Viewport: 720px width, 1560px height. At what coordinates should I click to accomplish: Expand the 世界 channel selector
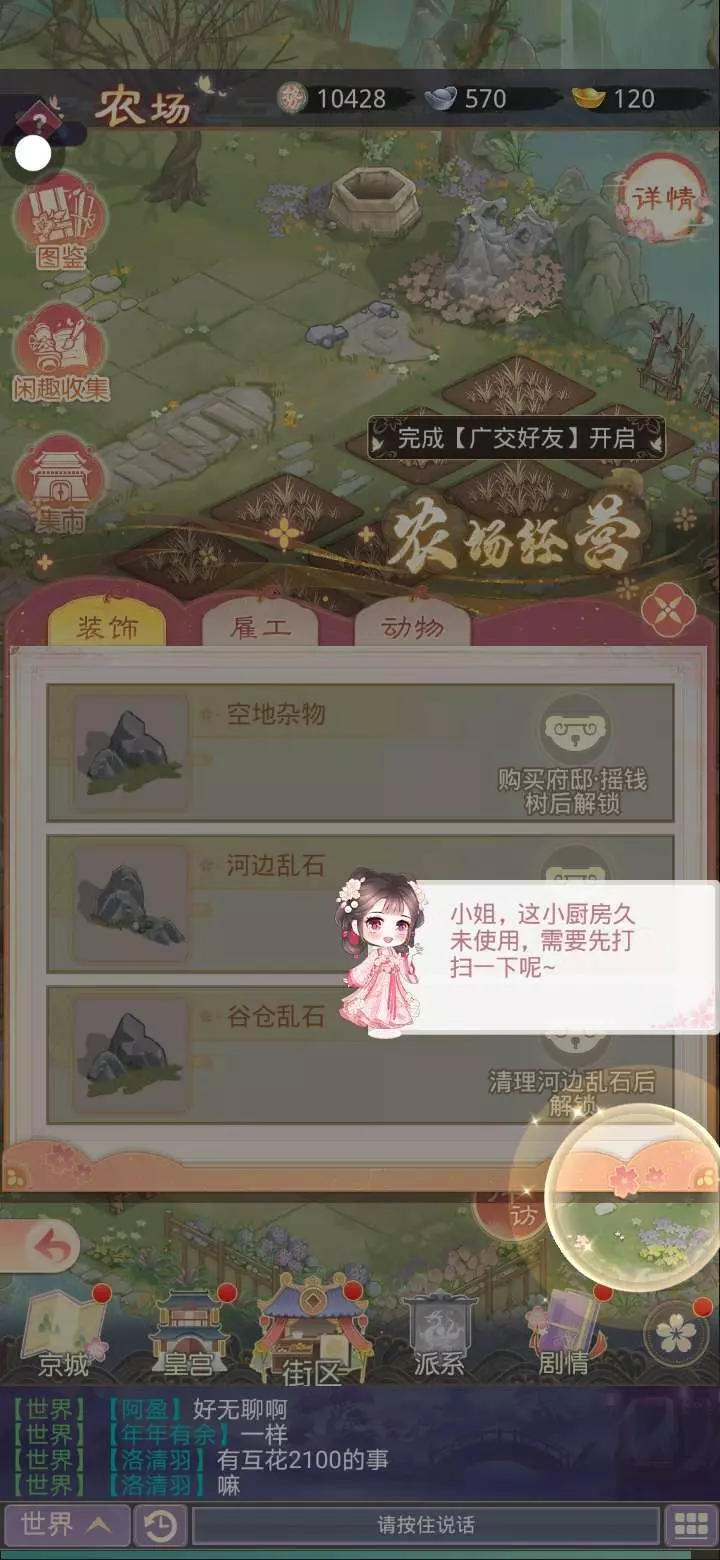(x=65, y=1525)
